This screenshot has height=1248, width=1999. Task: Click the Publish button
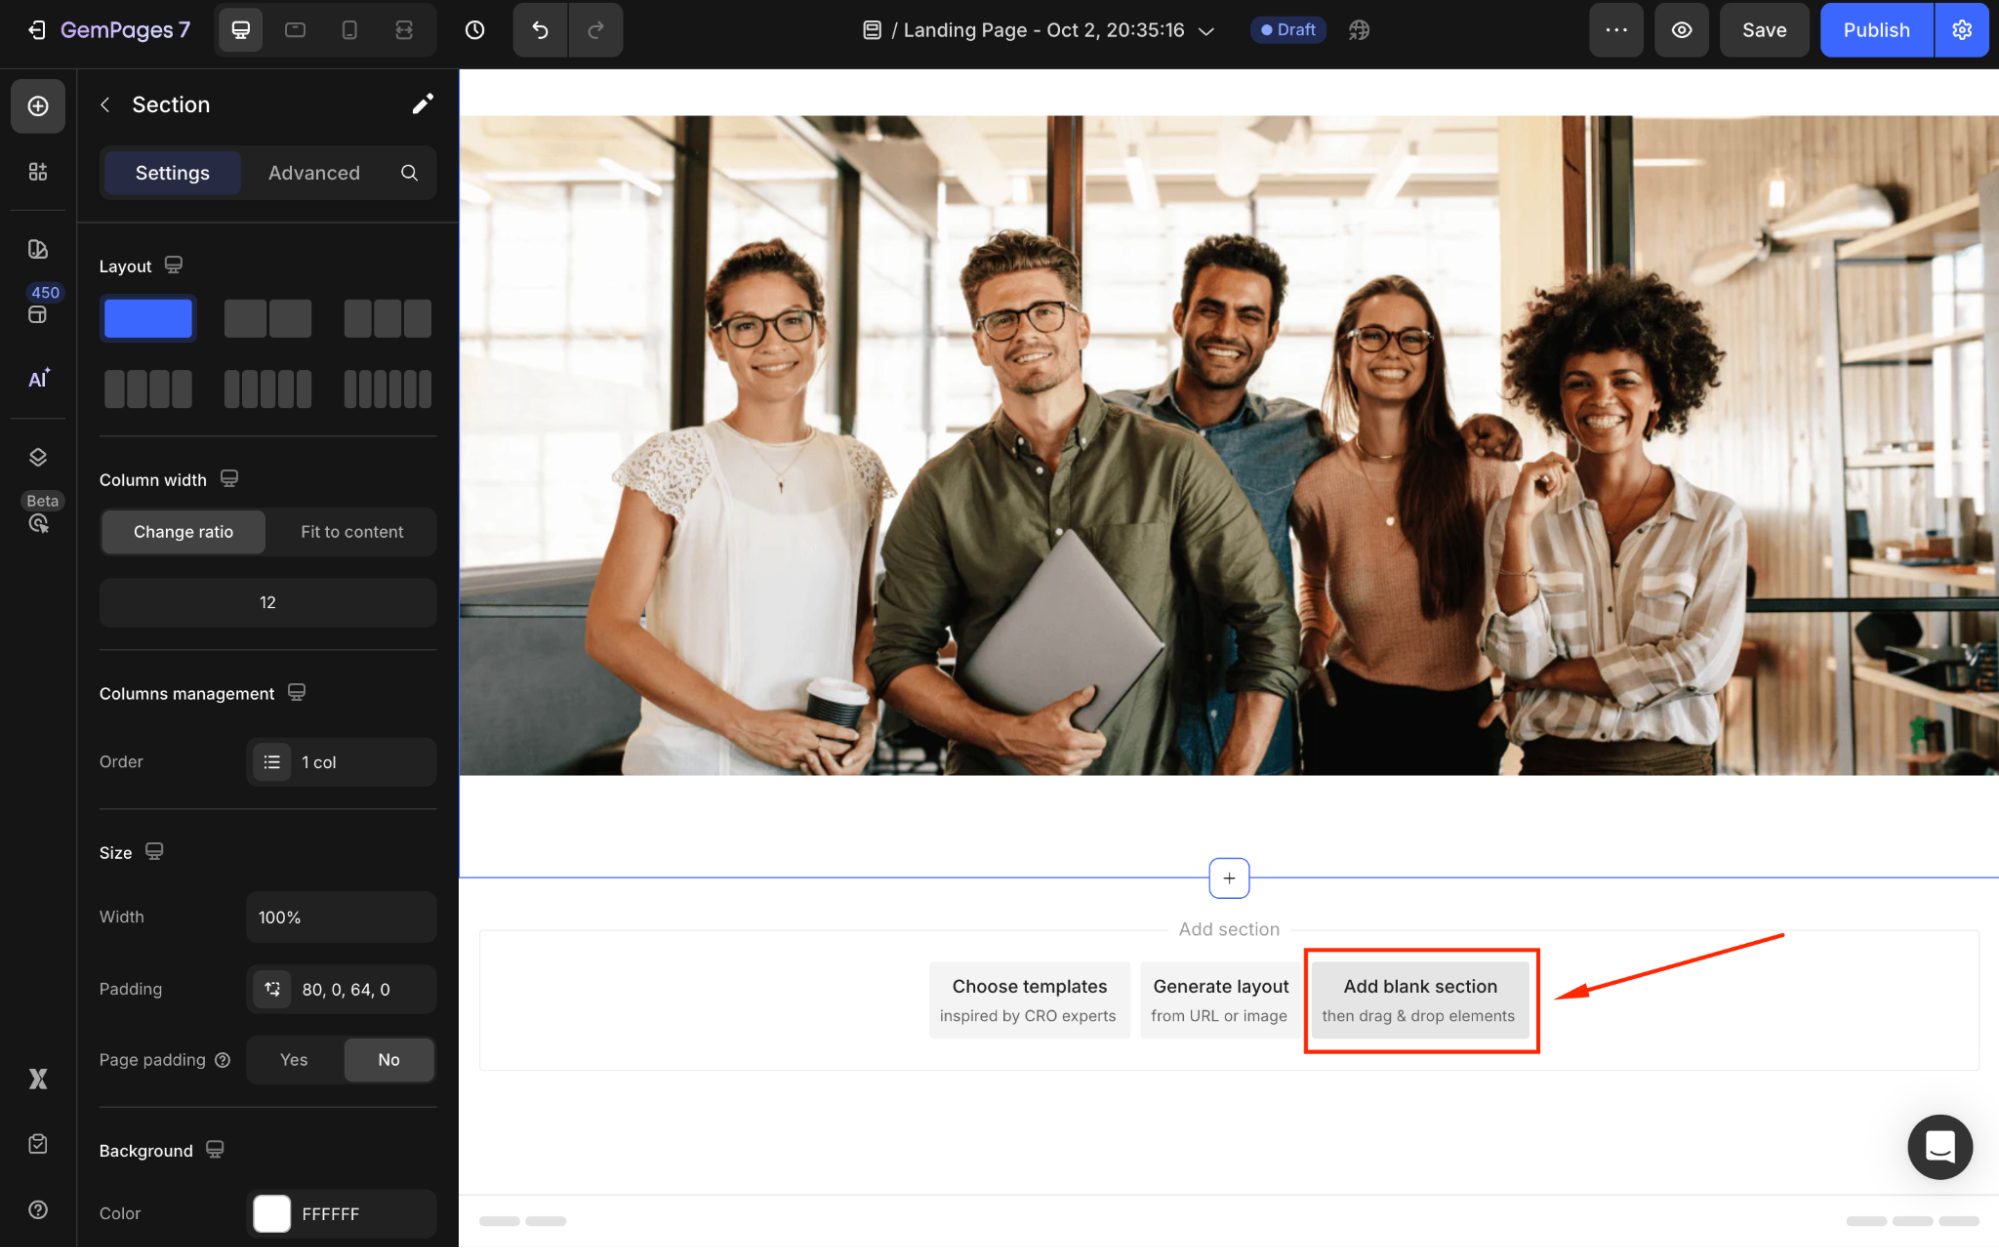[x=1876, y=30]
